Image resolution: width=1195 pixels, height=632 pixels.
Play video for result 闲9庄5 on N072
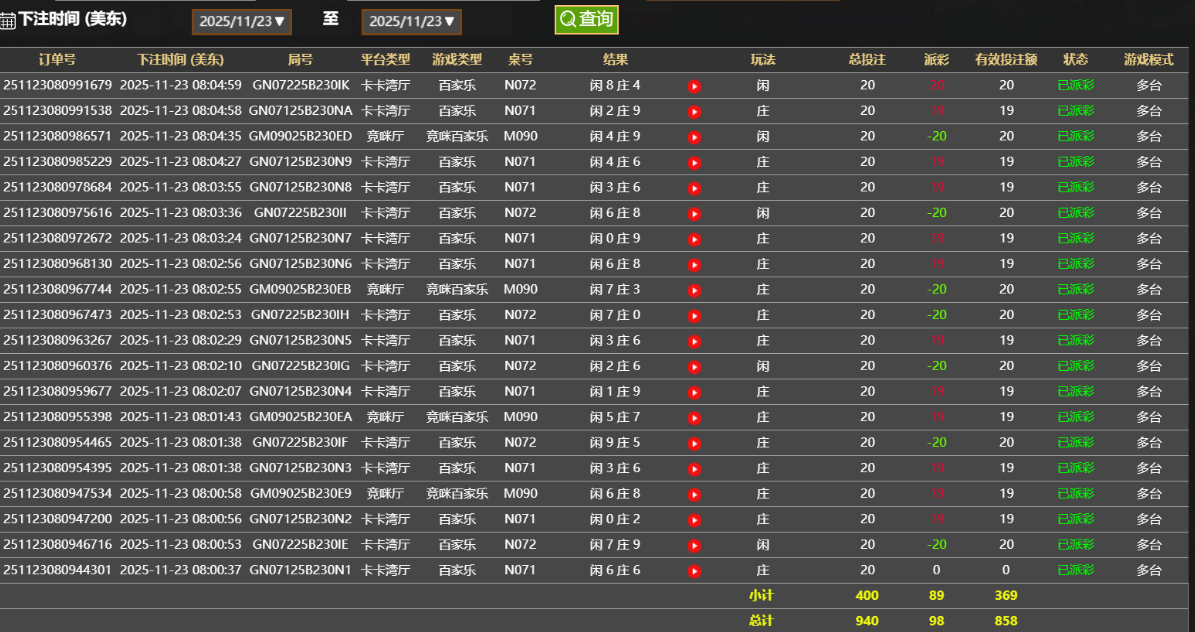[694, 442]
